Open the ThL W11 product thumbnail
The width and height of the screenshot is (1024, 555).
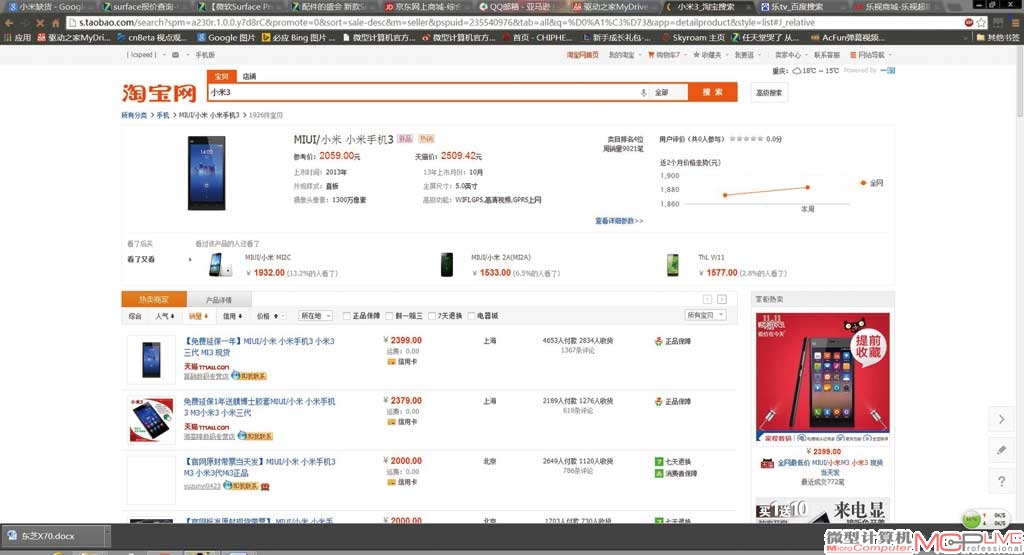pos(673,264)
